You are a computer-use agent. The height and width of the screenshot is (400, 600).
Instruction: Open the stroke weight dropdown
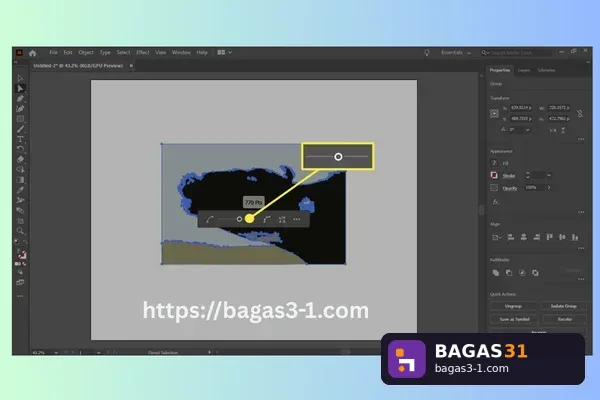pyautogui.click(x=549, y=175)
